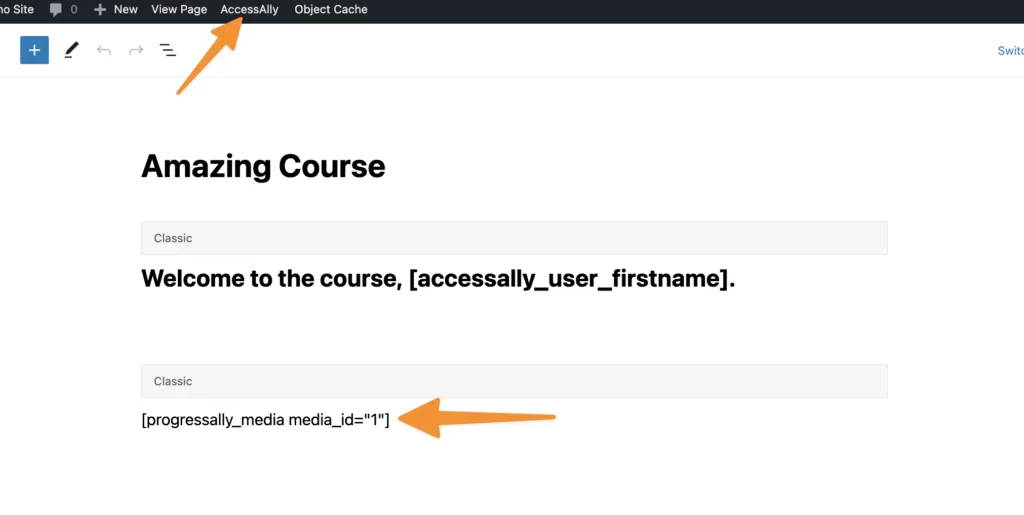The width and height of the screenshot is (1024, 515).
Task: Select the first Classic block header
Action: [x=514, y=238]
